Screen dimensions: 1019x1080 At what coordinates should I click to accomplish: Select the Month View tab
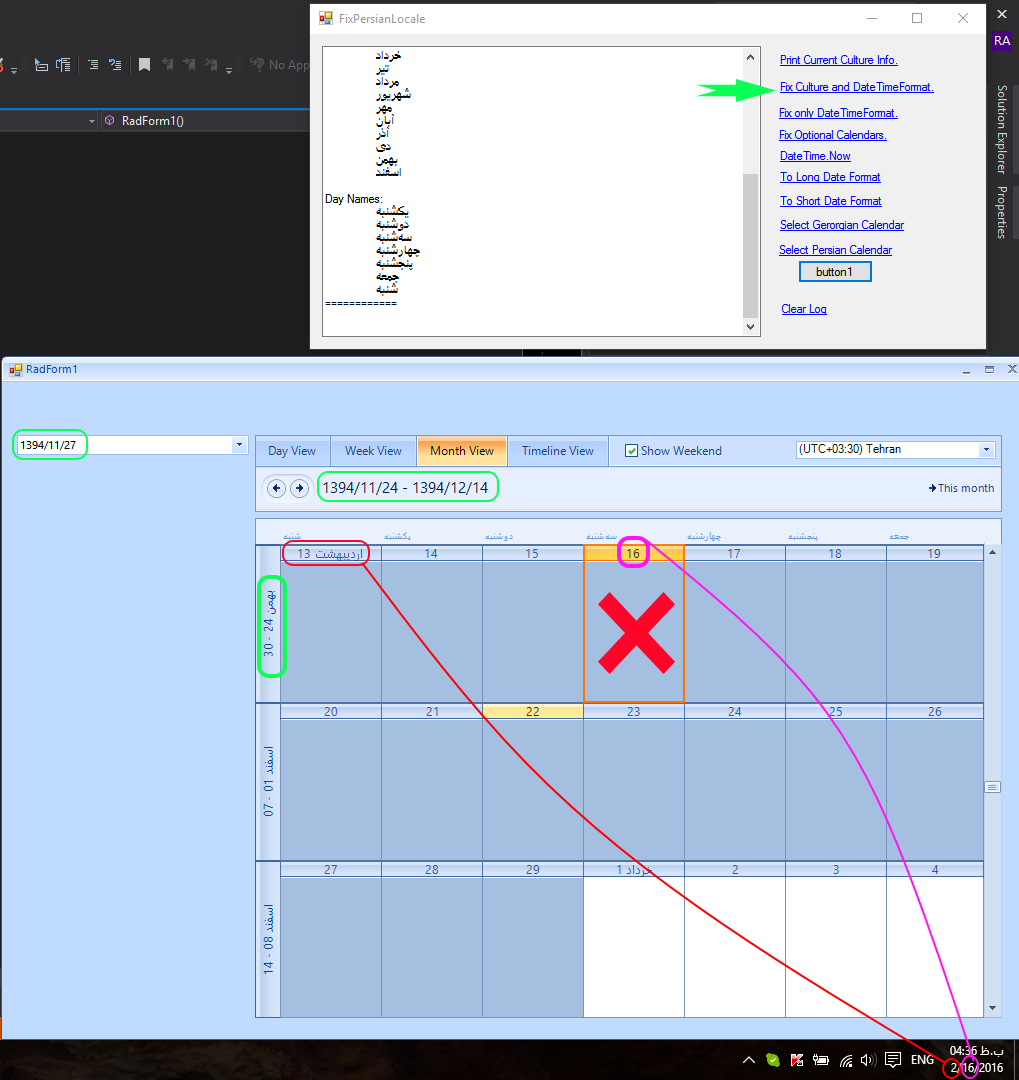point(462,451)
